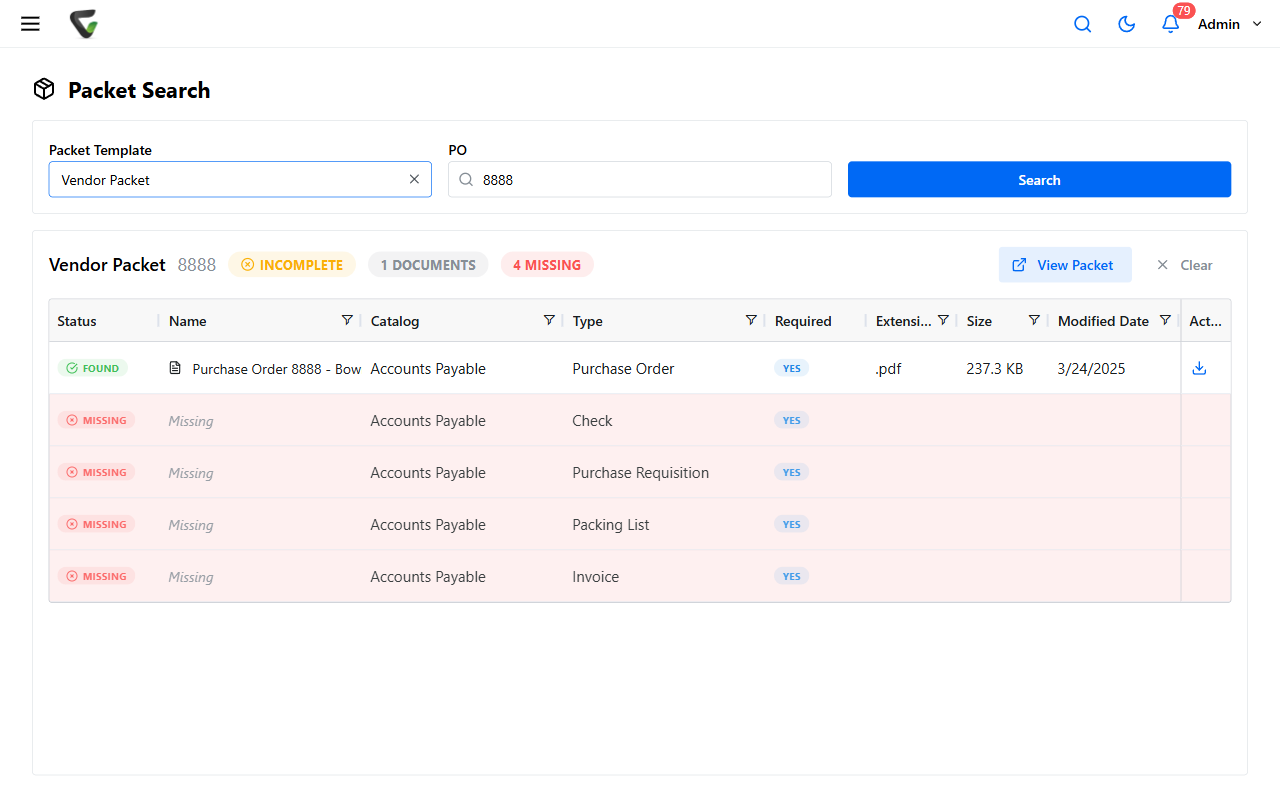This screenshot has height=800, width=1280.
Task: Clear the packet search results
Action: (1185, 265)
